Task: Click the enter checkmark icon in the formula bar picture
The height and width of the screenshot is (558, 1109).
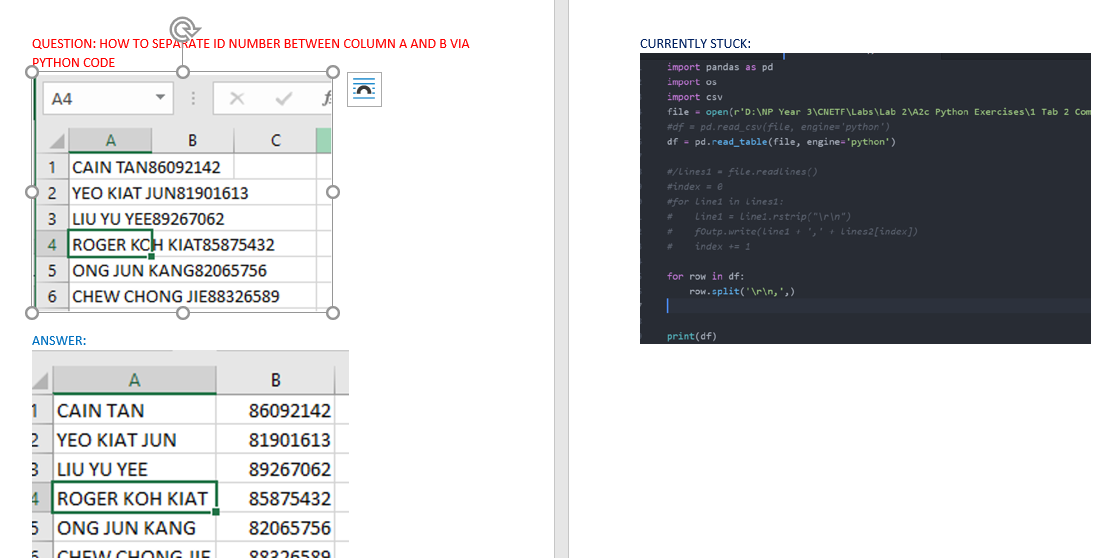Action: click(x=284, y=99)
